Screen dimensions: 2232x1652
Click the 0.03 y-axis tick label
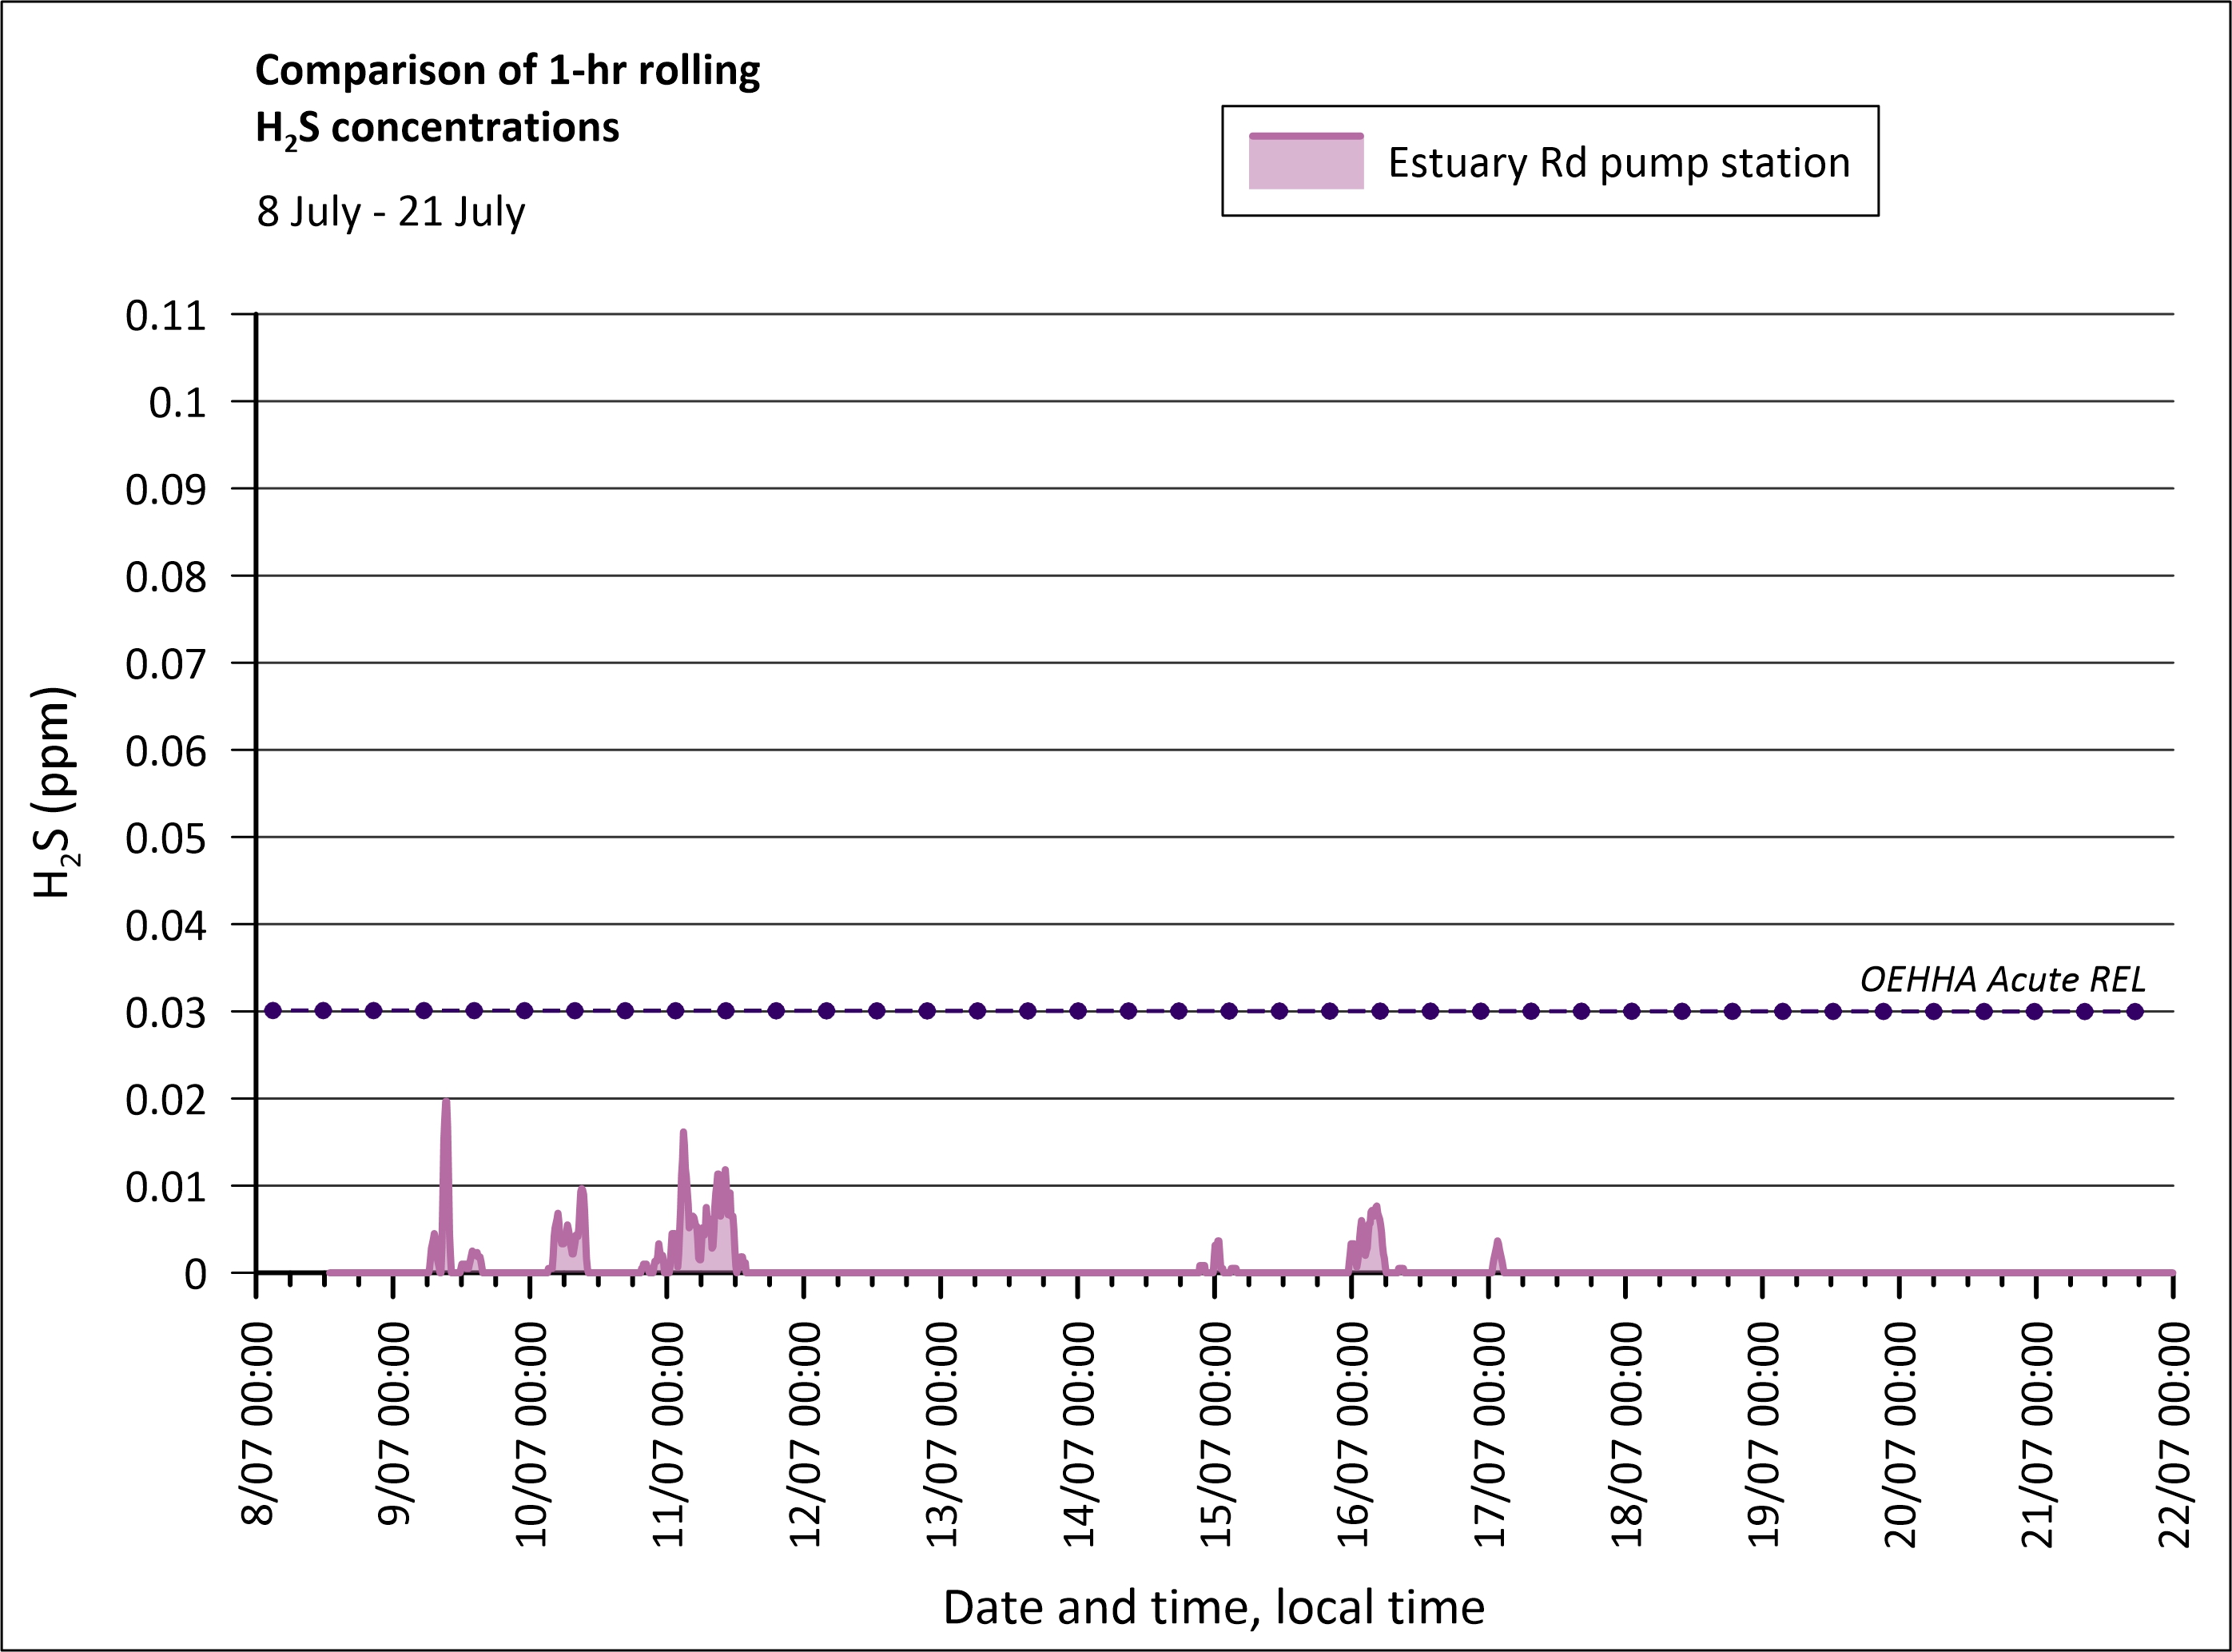point(166,1013)
